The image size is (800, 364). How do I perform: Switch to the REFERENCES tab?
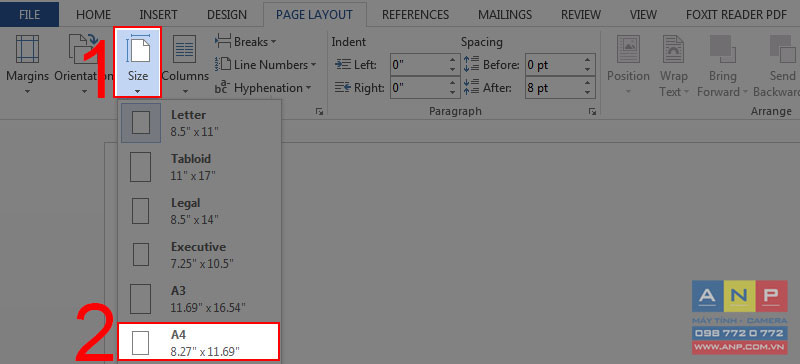415,15
